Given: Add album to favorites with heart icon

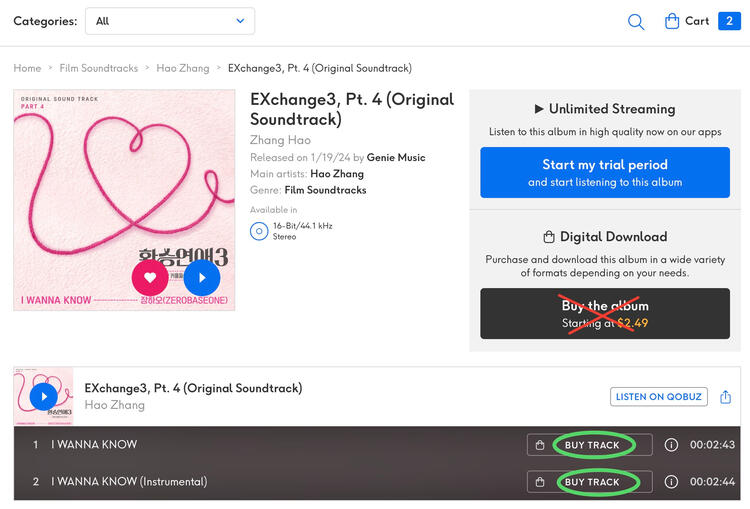Looking at the screenshot, I should [150, 277].
